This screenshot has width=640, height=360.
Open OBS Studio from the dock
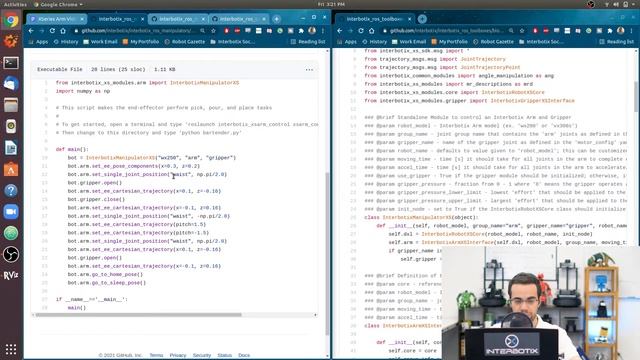coord(11,254)
